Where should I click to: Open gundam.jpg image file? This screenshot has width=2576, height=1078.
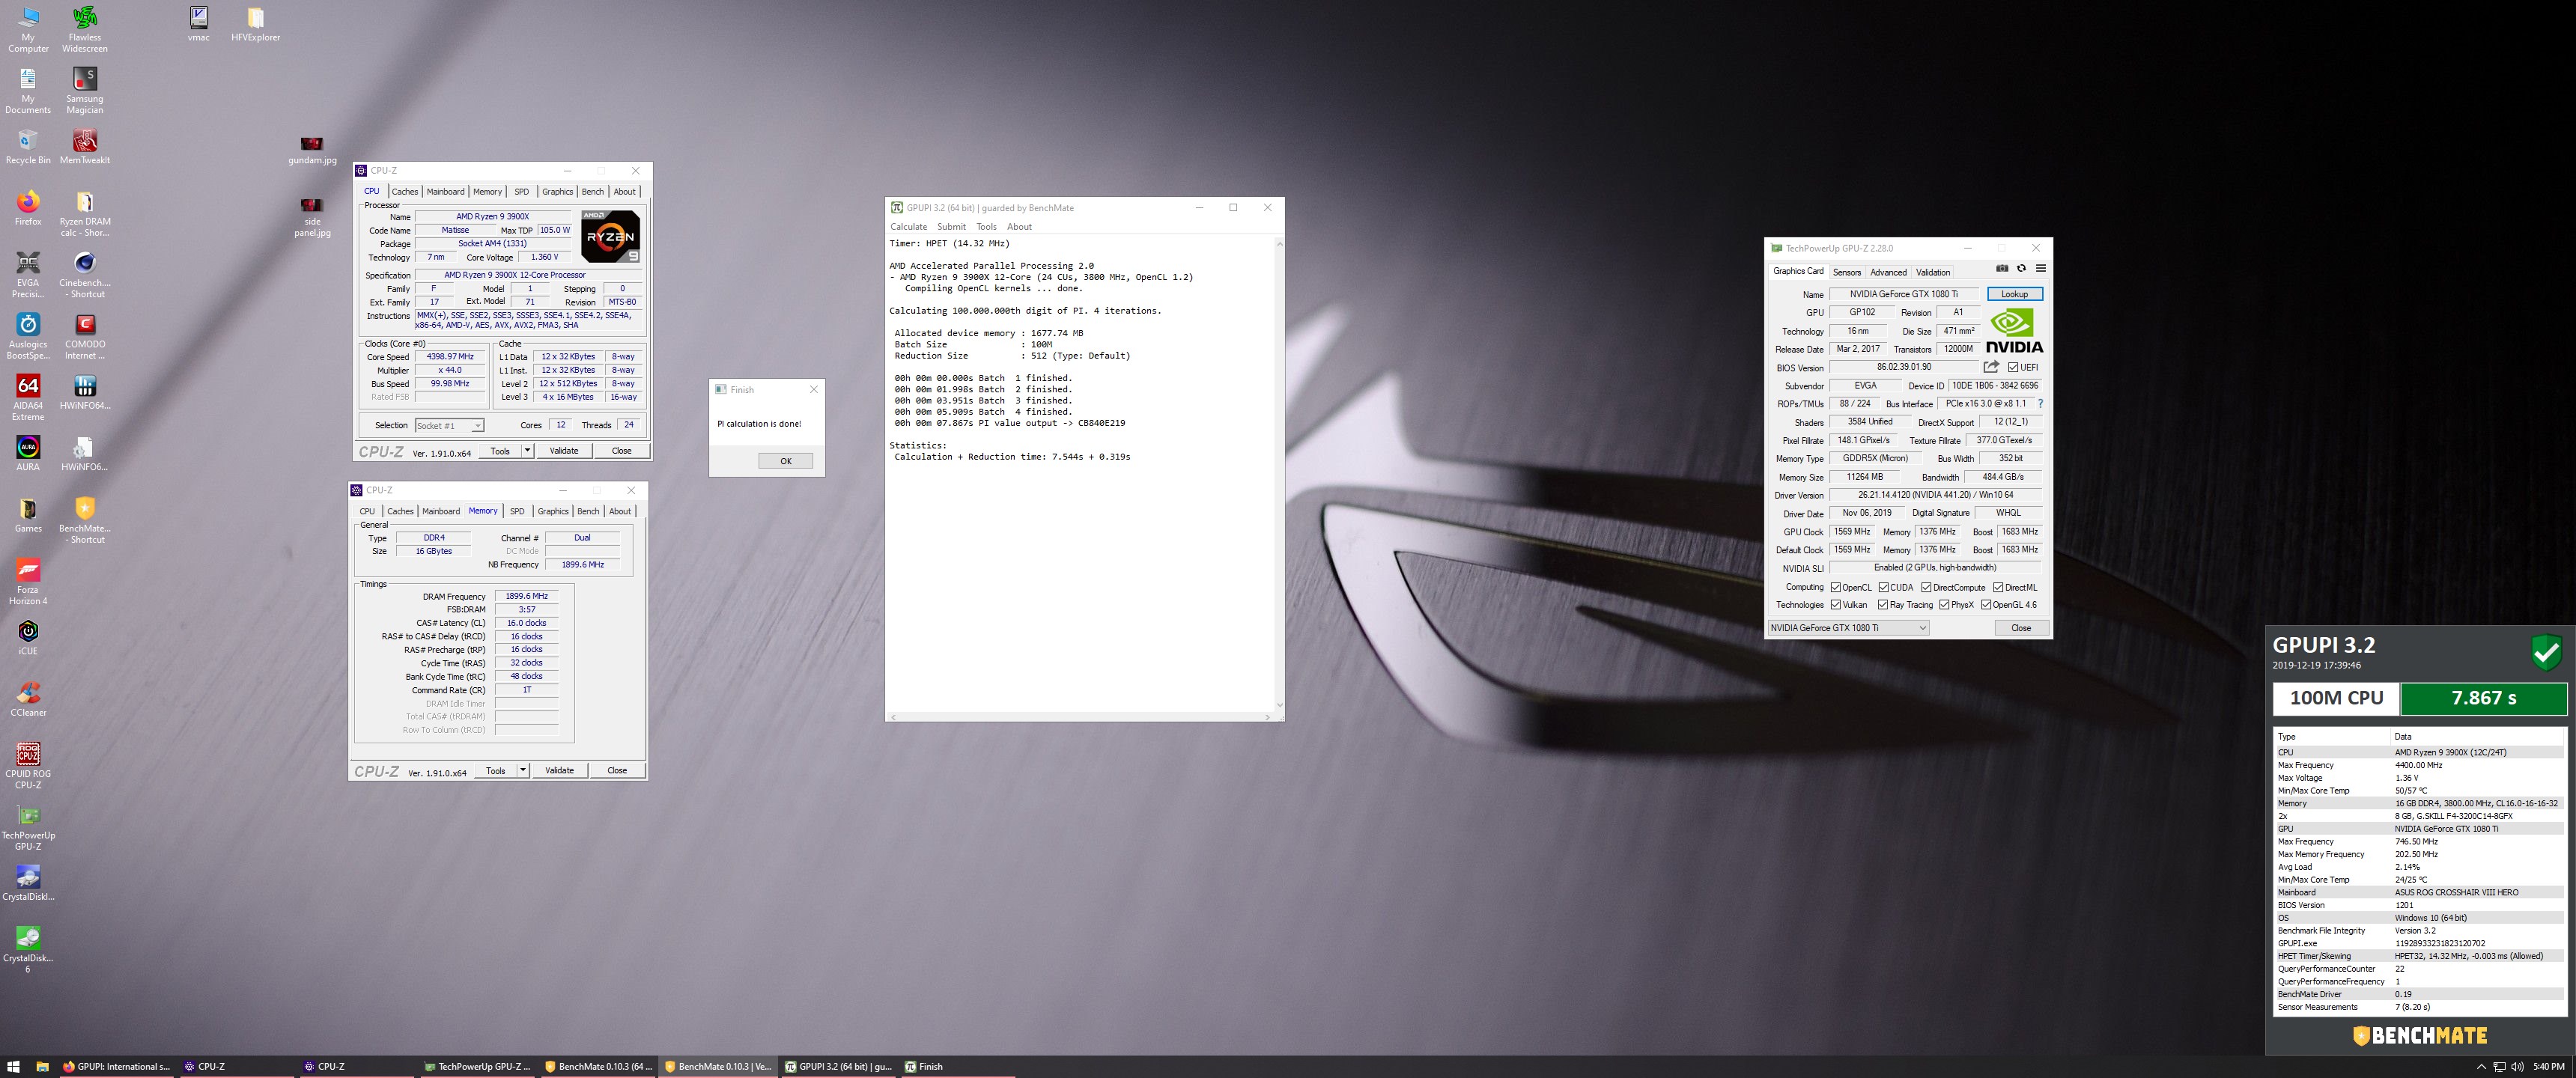point(312,150)
